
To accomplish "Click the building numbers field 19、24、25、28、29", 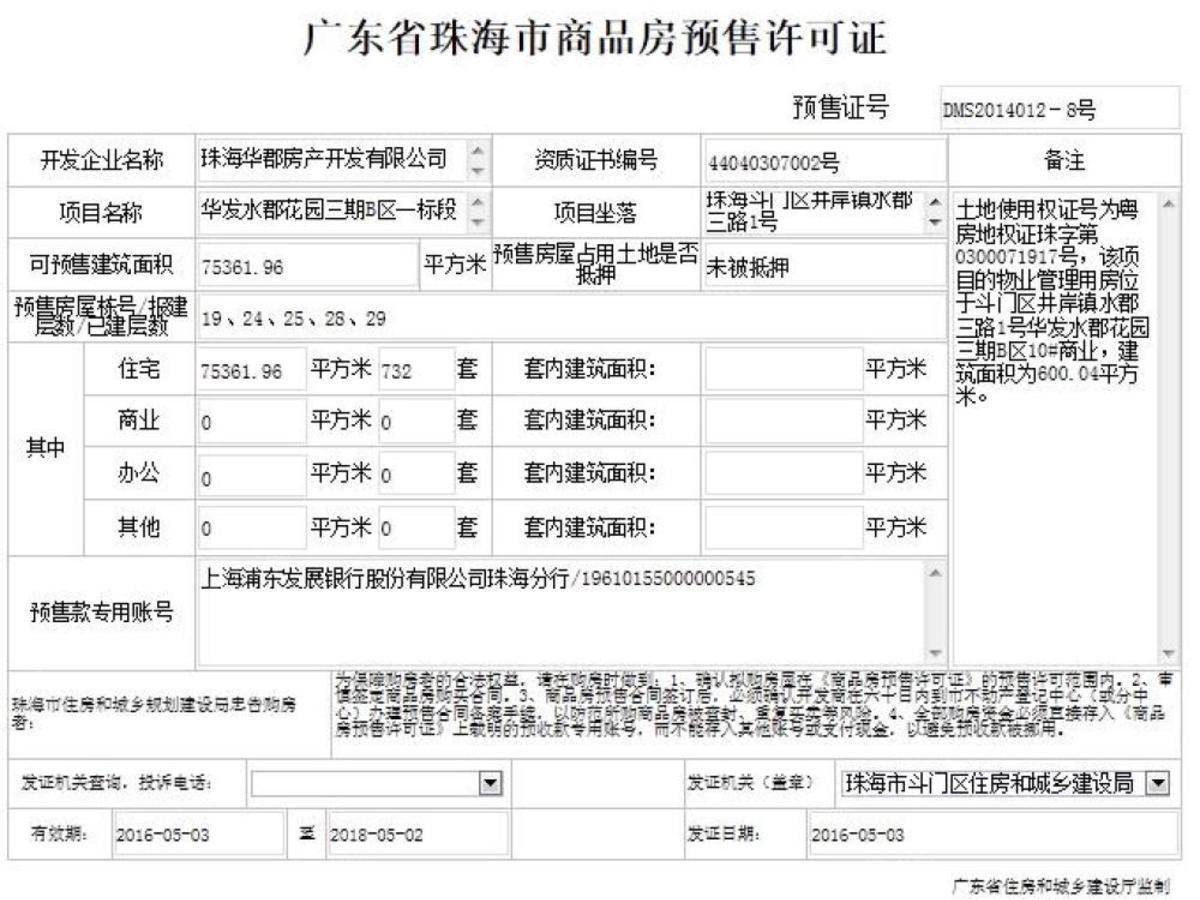I will click(x=570, y=318).
